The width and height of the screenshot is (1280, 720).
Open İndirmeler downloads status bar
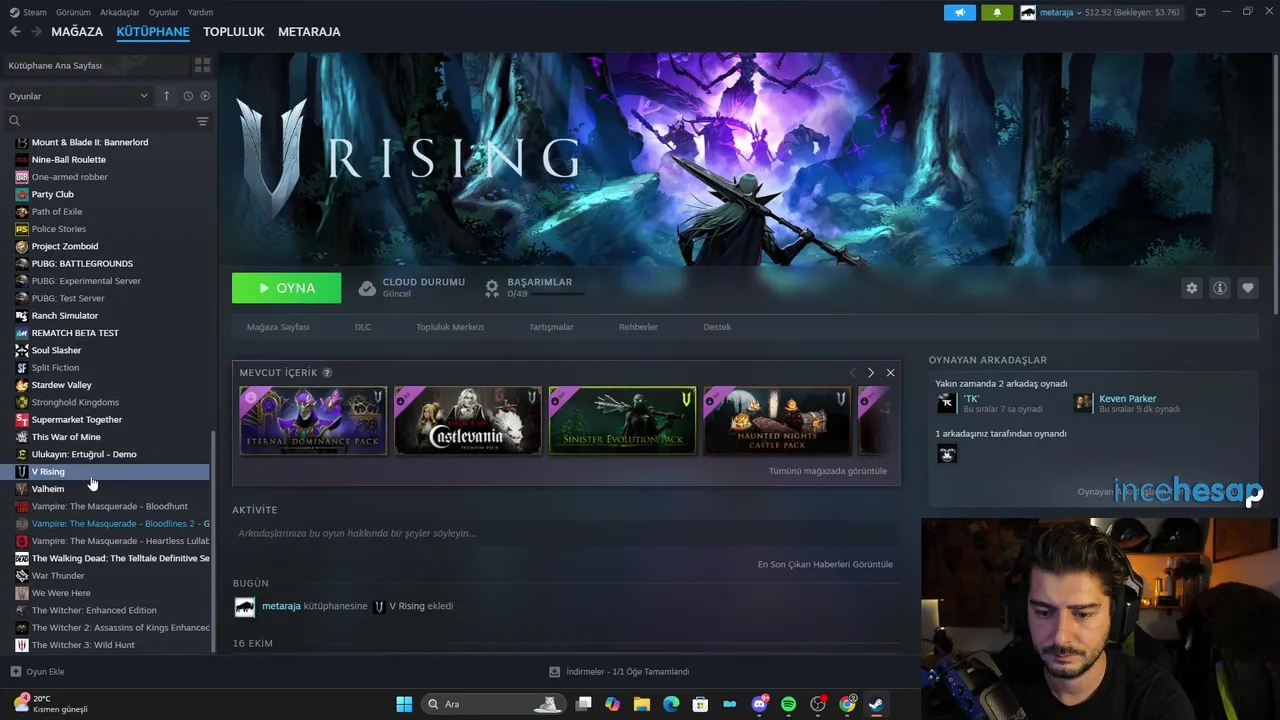(x=620, y=672)
